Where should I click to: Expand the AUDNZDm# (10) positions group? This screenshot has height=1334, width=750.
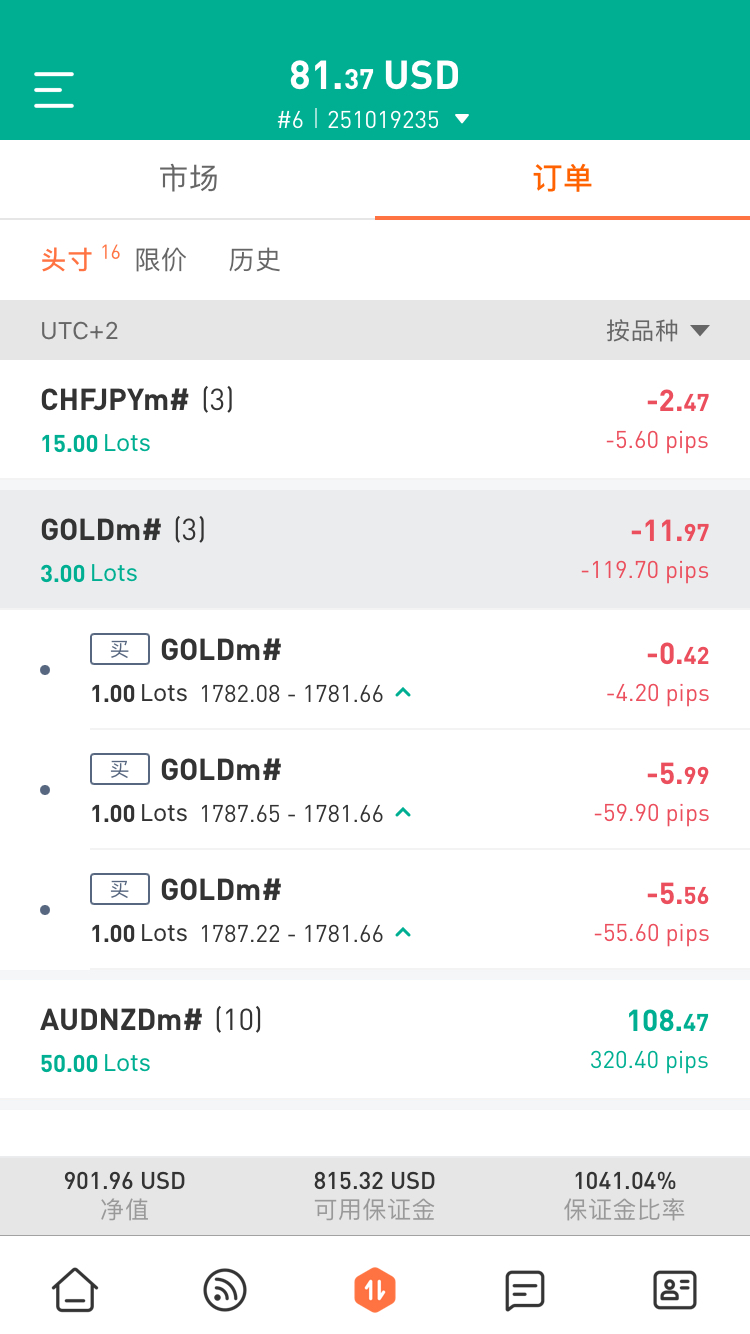point(375,1039)
